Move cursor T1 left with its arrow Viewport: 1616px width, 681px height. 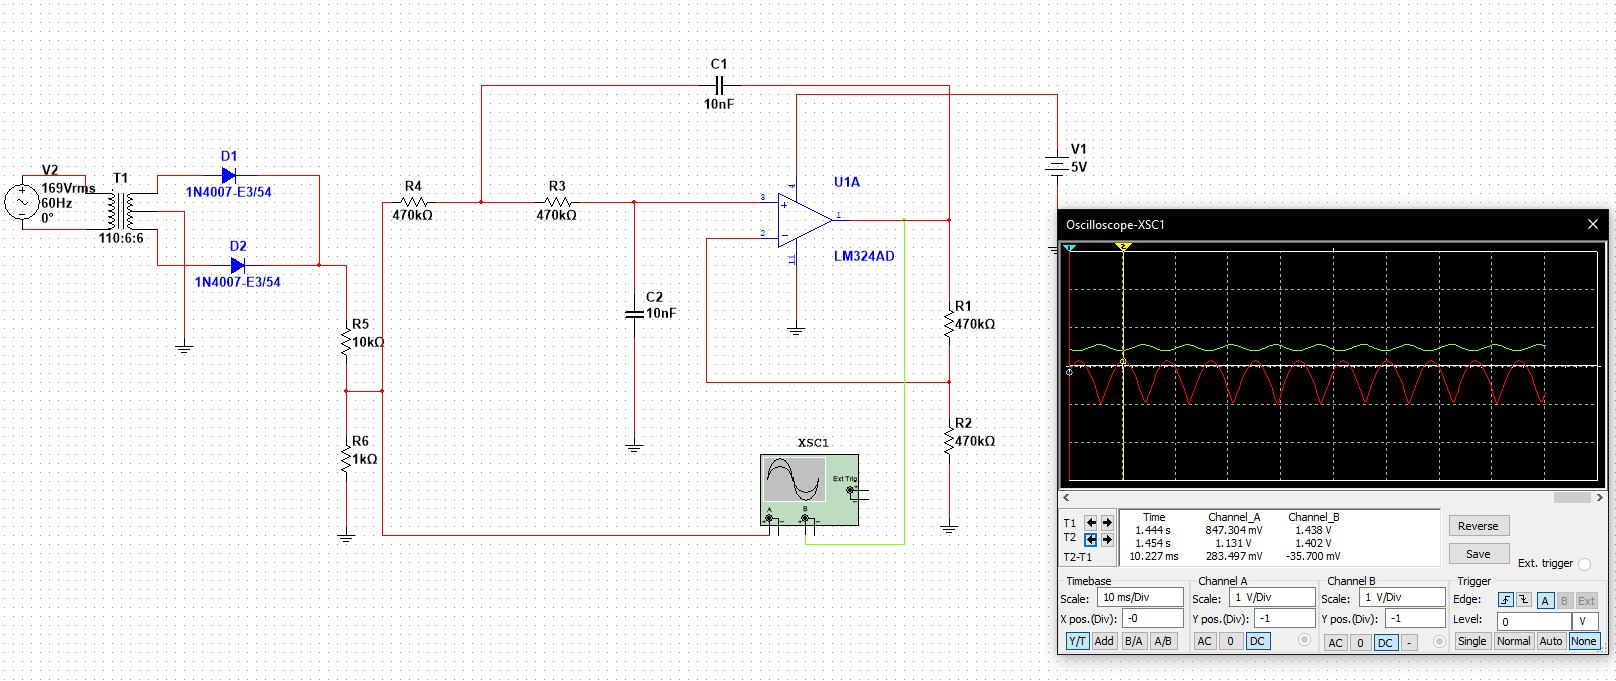tap(1091, 523)
